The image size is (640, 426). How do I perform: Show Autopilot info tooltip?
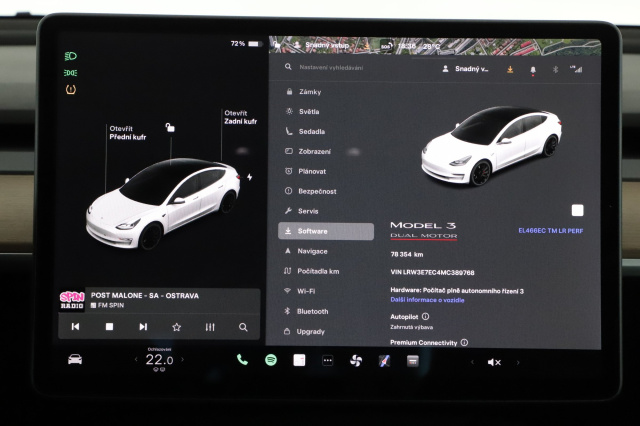(426, 316)
